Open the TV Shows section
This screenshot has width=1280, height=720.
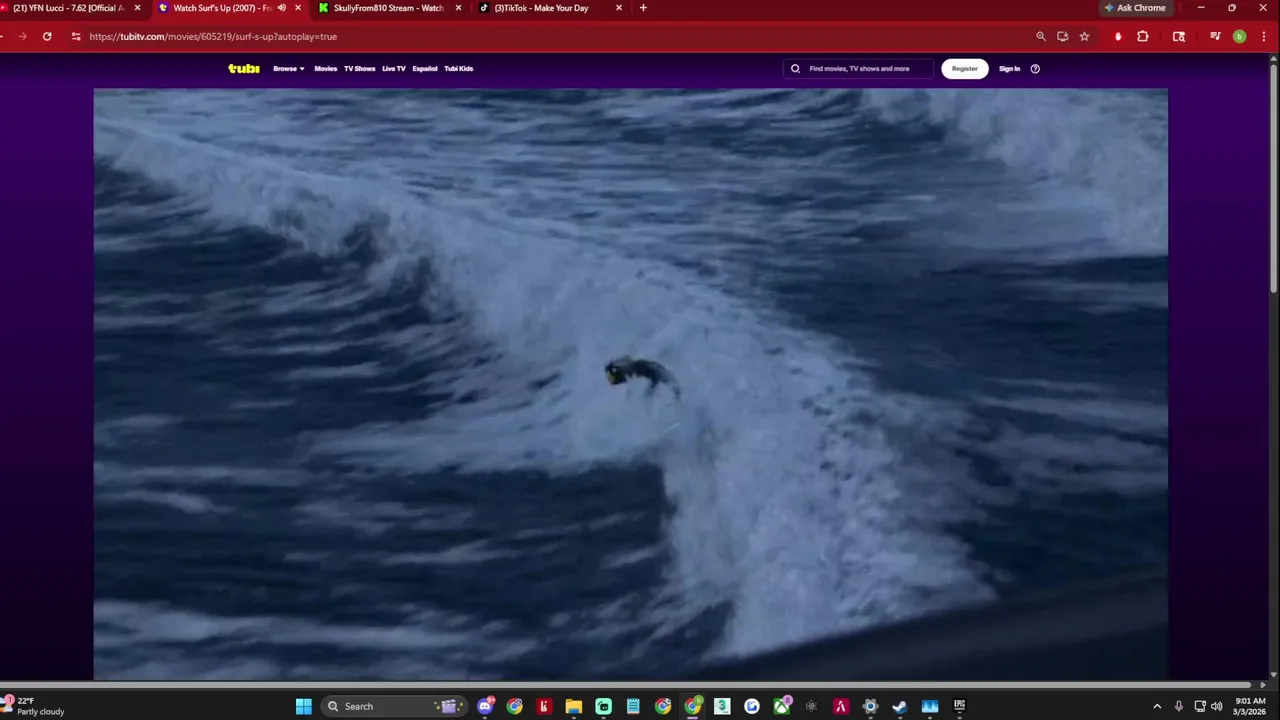pos(359,69)
